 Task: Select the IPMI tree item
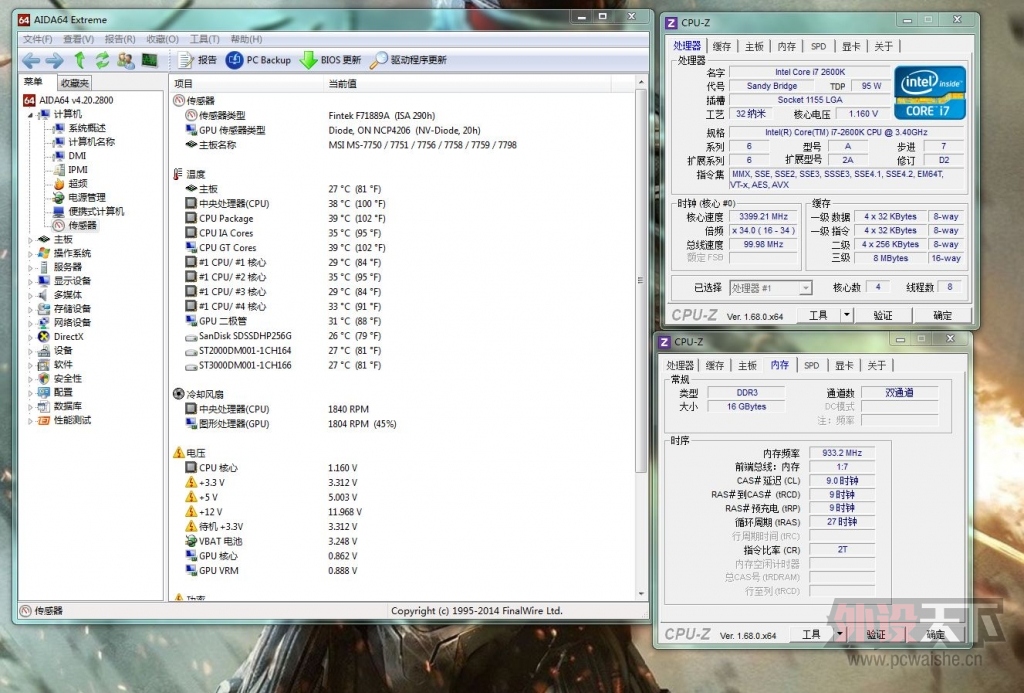click(70, 169)
